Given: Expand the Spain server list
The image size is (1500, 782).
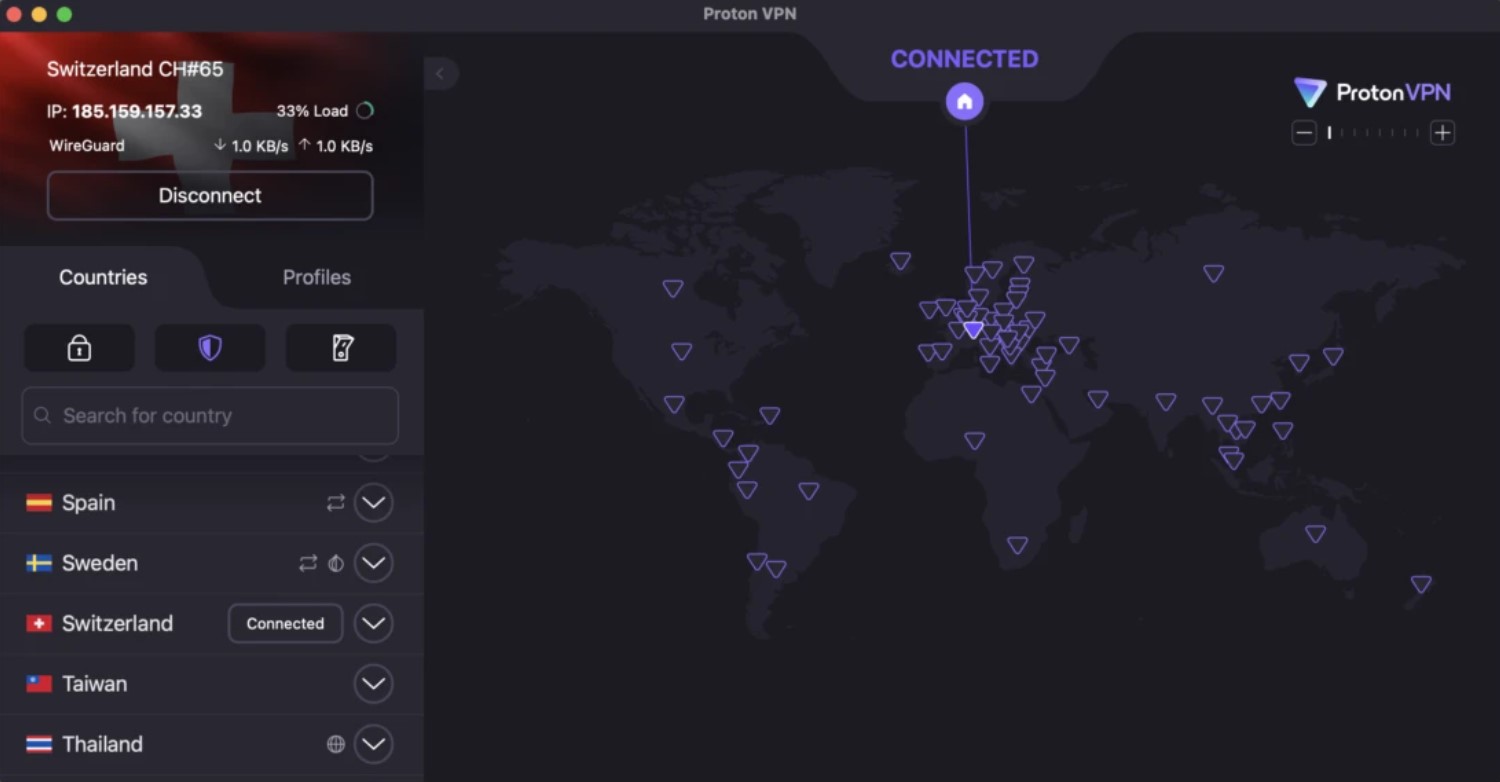Looking at the screenshot, I should (373, 503).
